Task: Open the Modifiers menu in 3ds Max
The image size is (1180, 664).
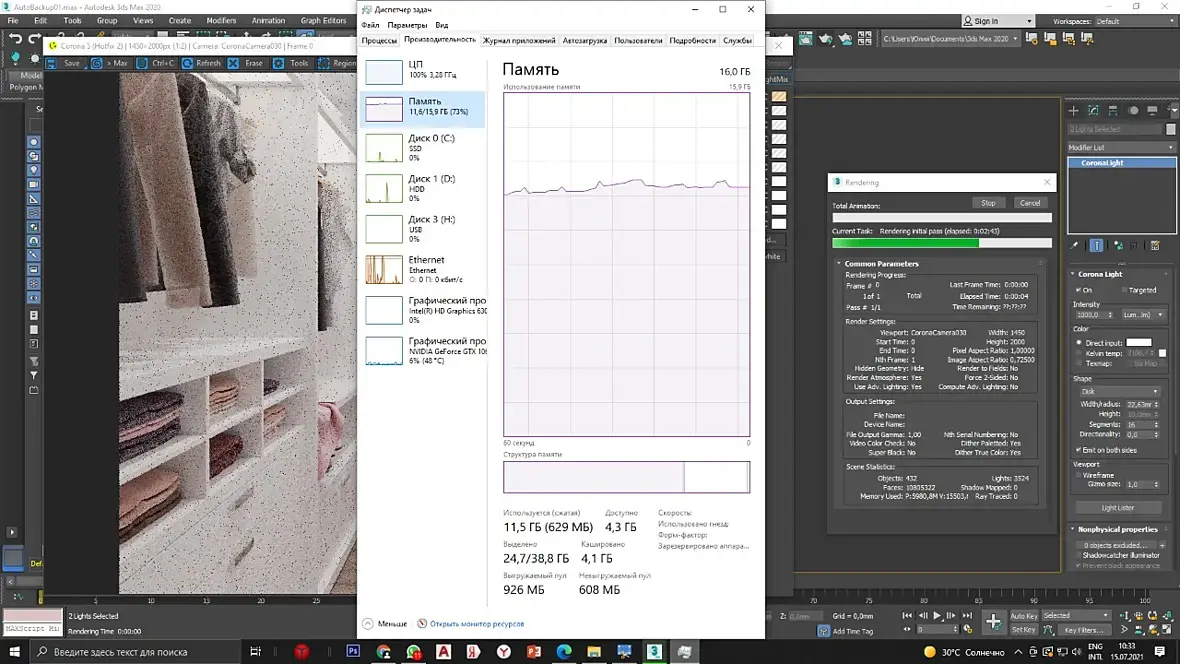Action: point(221,20)
